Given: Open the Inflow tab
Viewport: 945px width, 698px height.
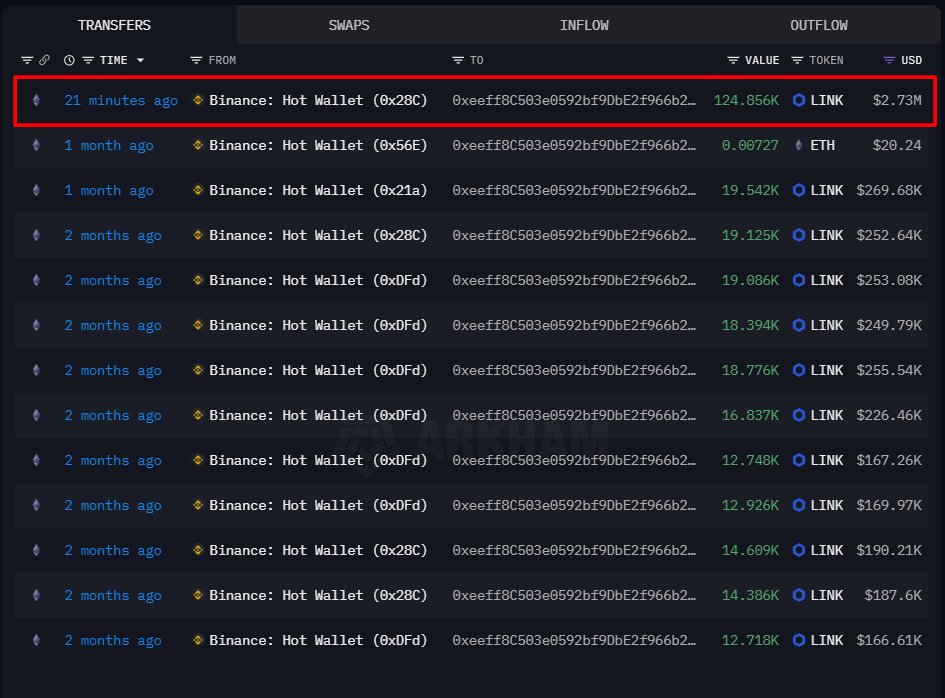Looking at the screenshot, I should pos(584,25).
